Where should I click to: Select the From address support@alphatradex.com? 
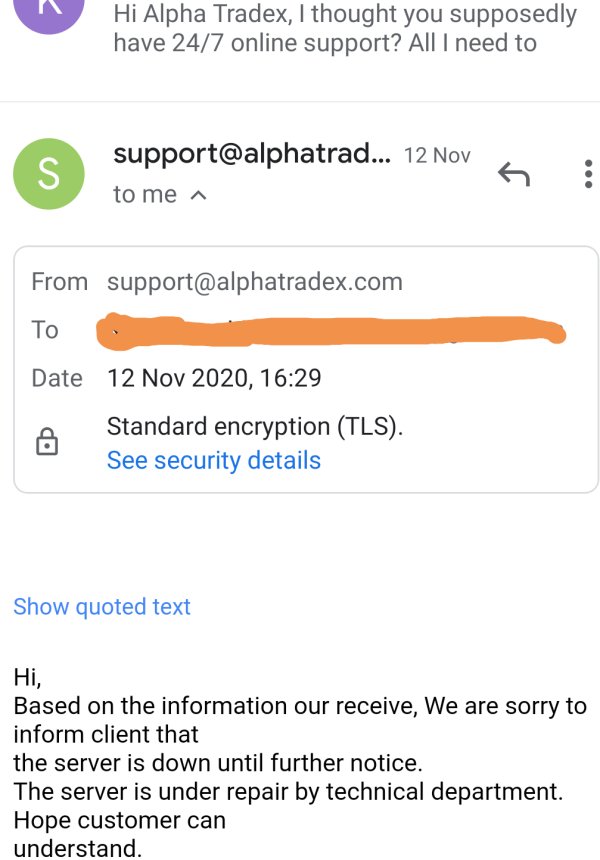255,282
